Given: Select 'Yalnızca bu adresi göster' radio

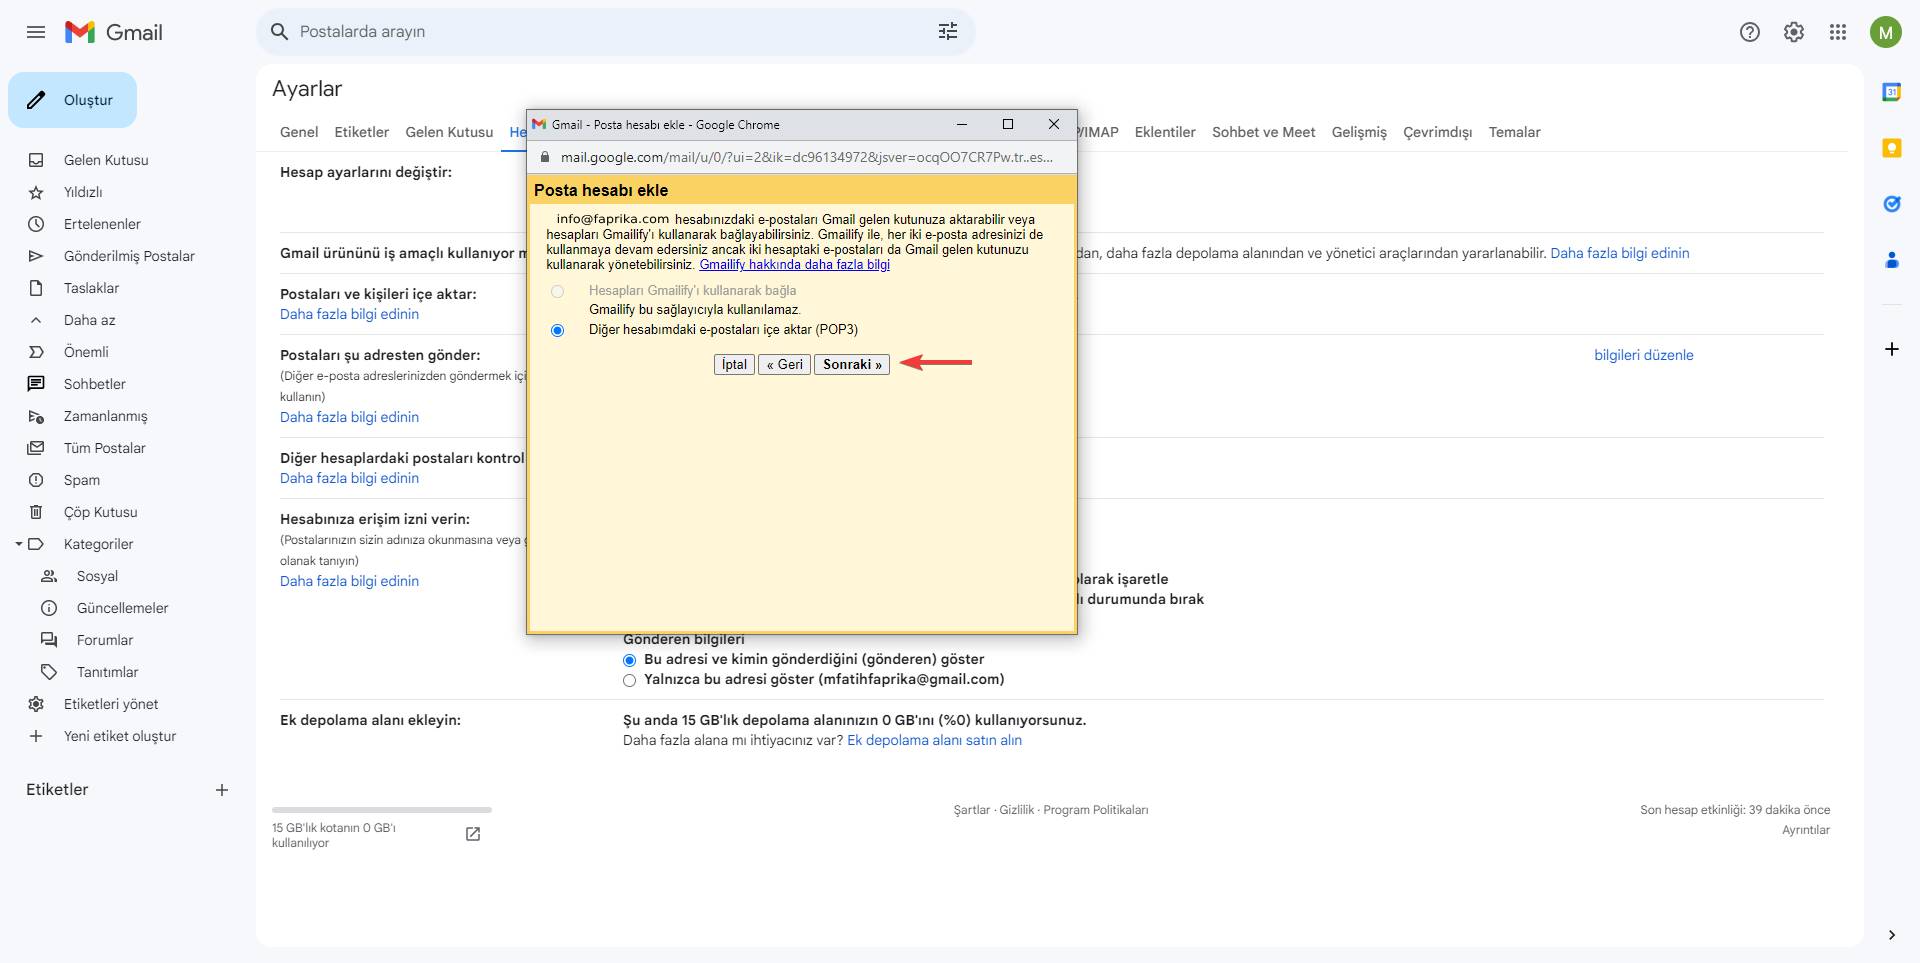Looking at the screenshot, I should click(629, 680).
